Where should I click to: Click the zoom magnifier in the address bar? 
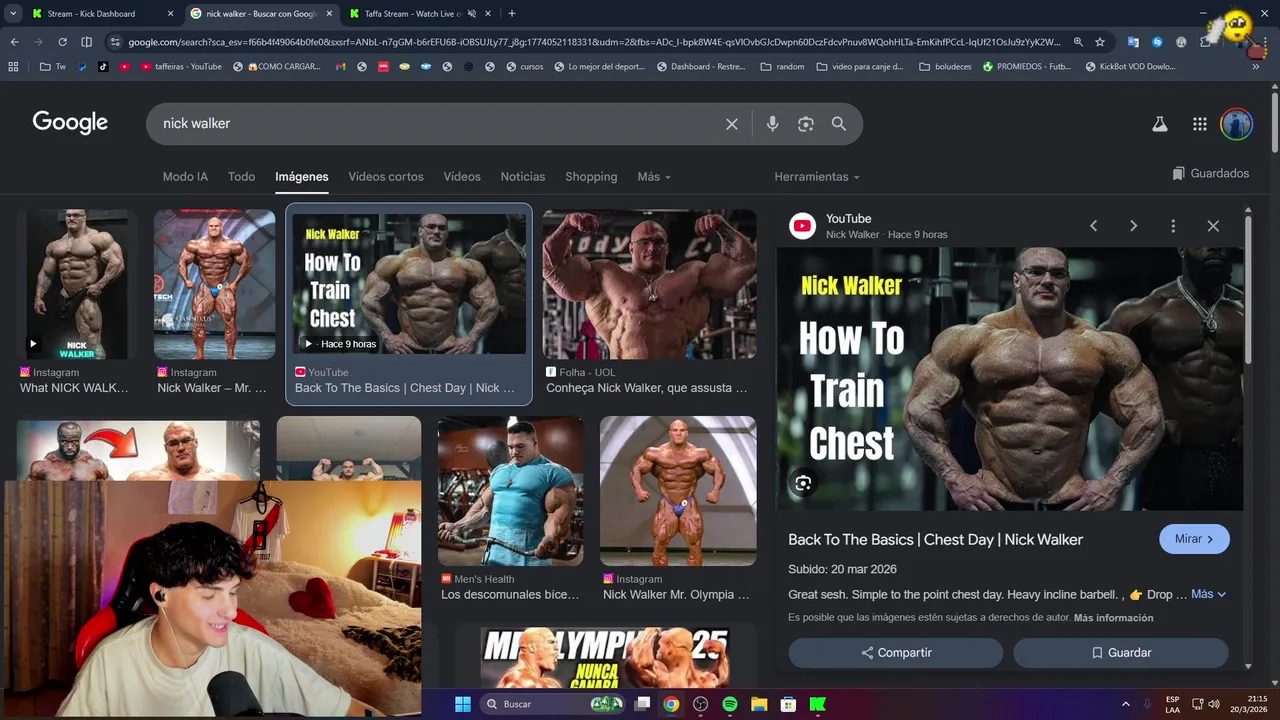[x=1078, y=42]
